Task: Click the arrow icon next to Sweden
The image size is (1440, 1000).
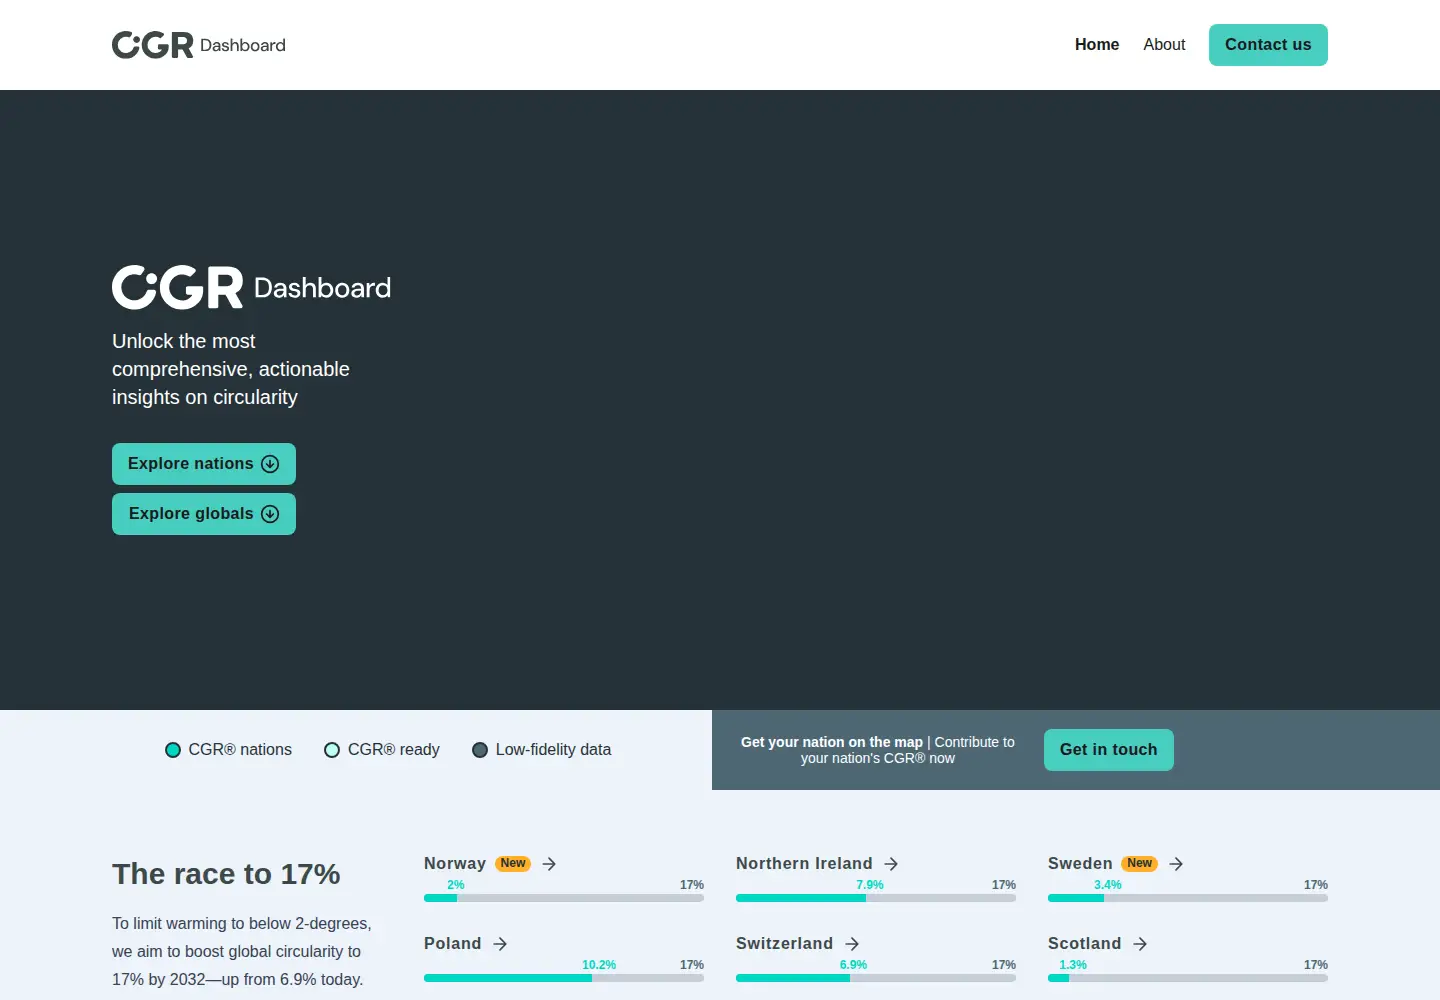Action: (x=1176, y=864)
